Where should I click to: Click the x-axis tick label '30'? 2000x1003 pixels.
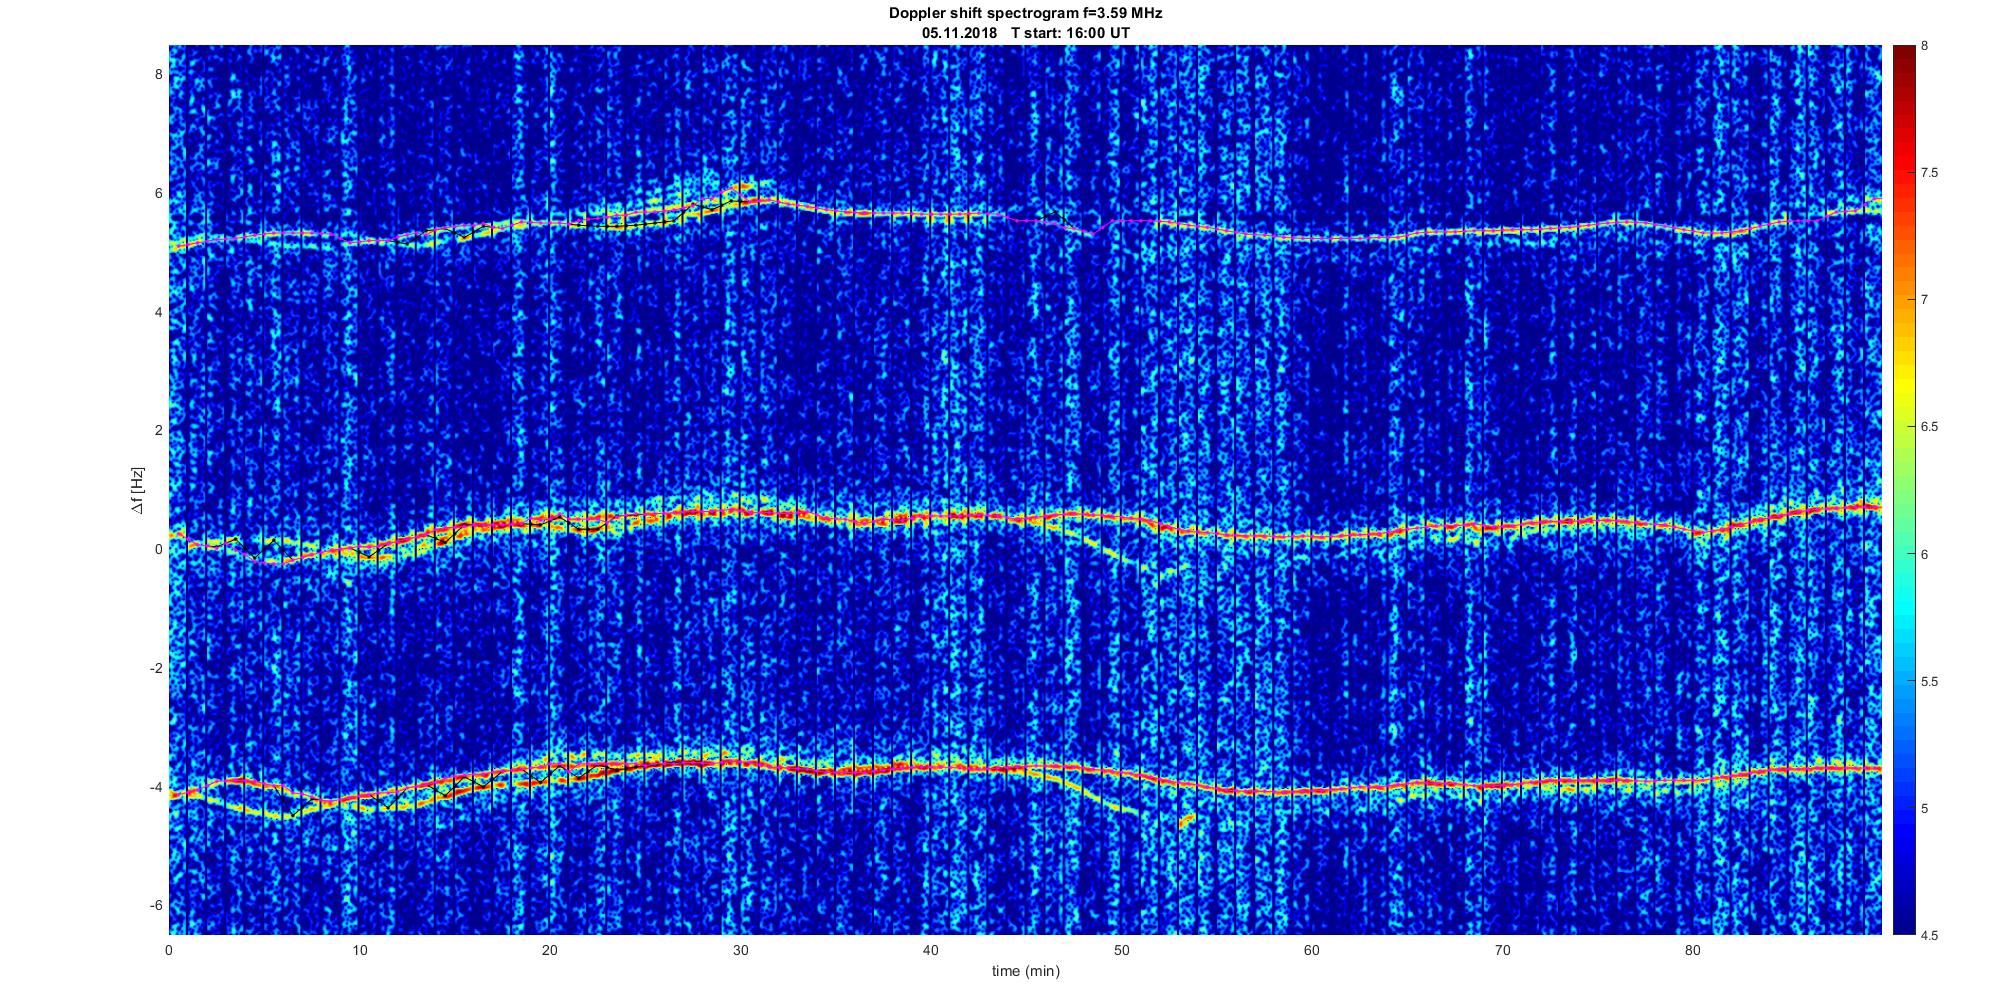click(740, 950)
